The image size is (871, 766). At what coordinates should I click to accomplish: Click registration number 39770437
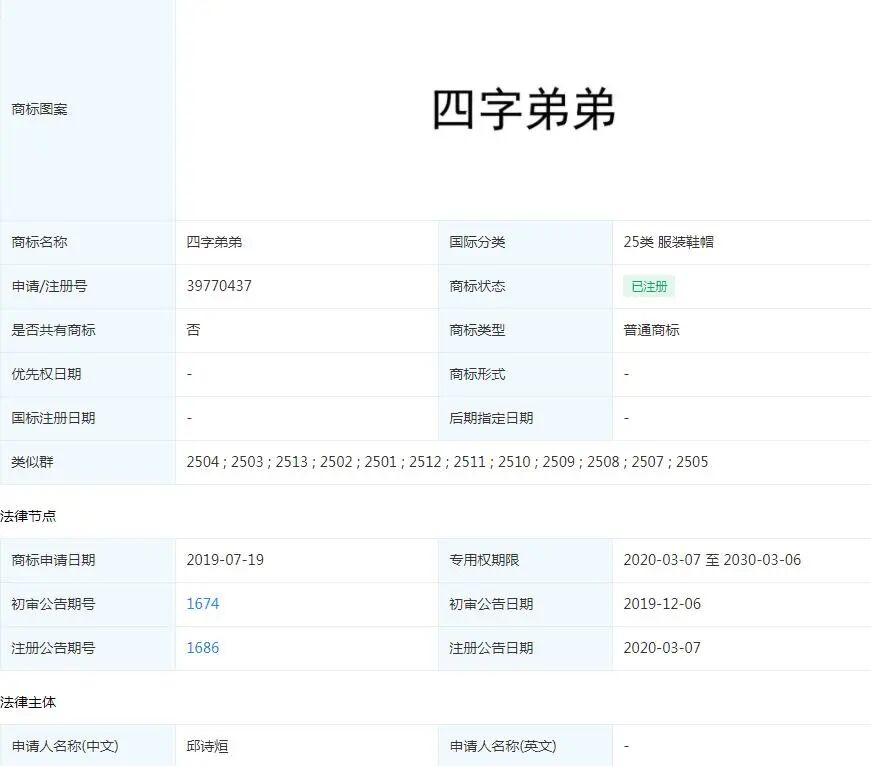point(219,287)
